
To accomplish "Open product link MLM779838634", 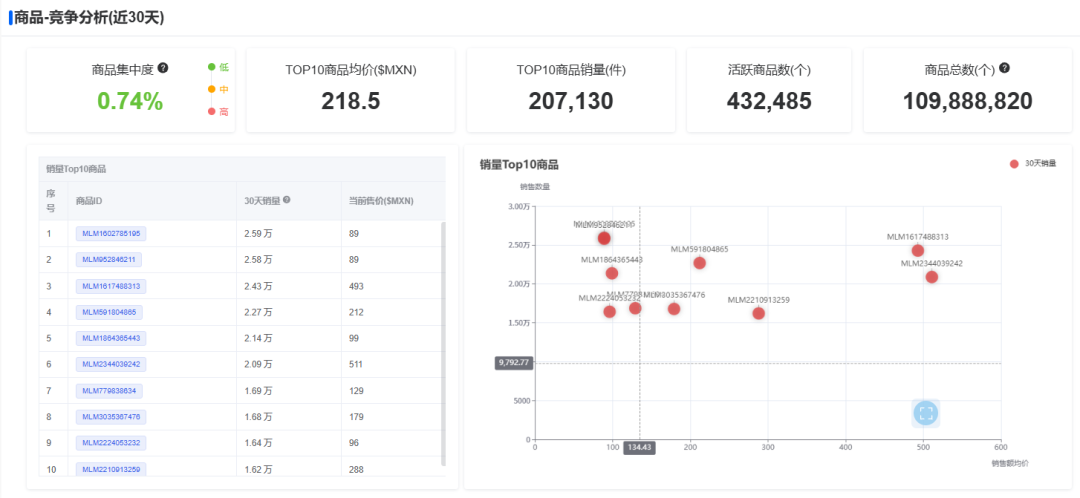I will (109, 391).
